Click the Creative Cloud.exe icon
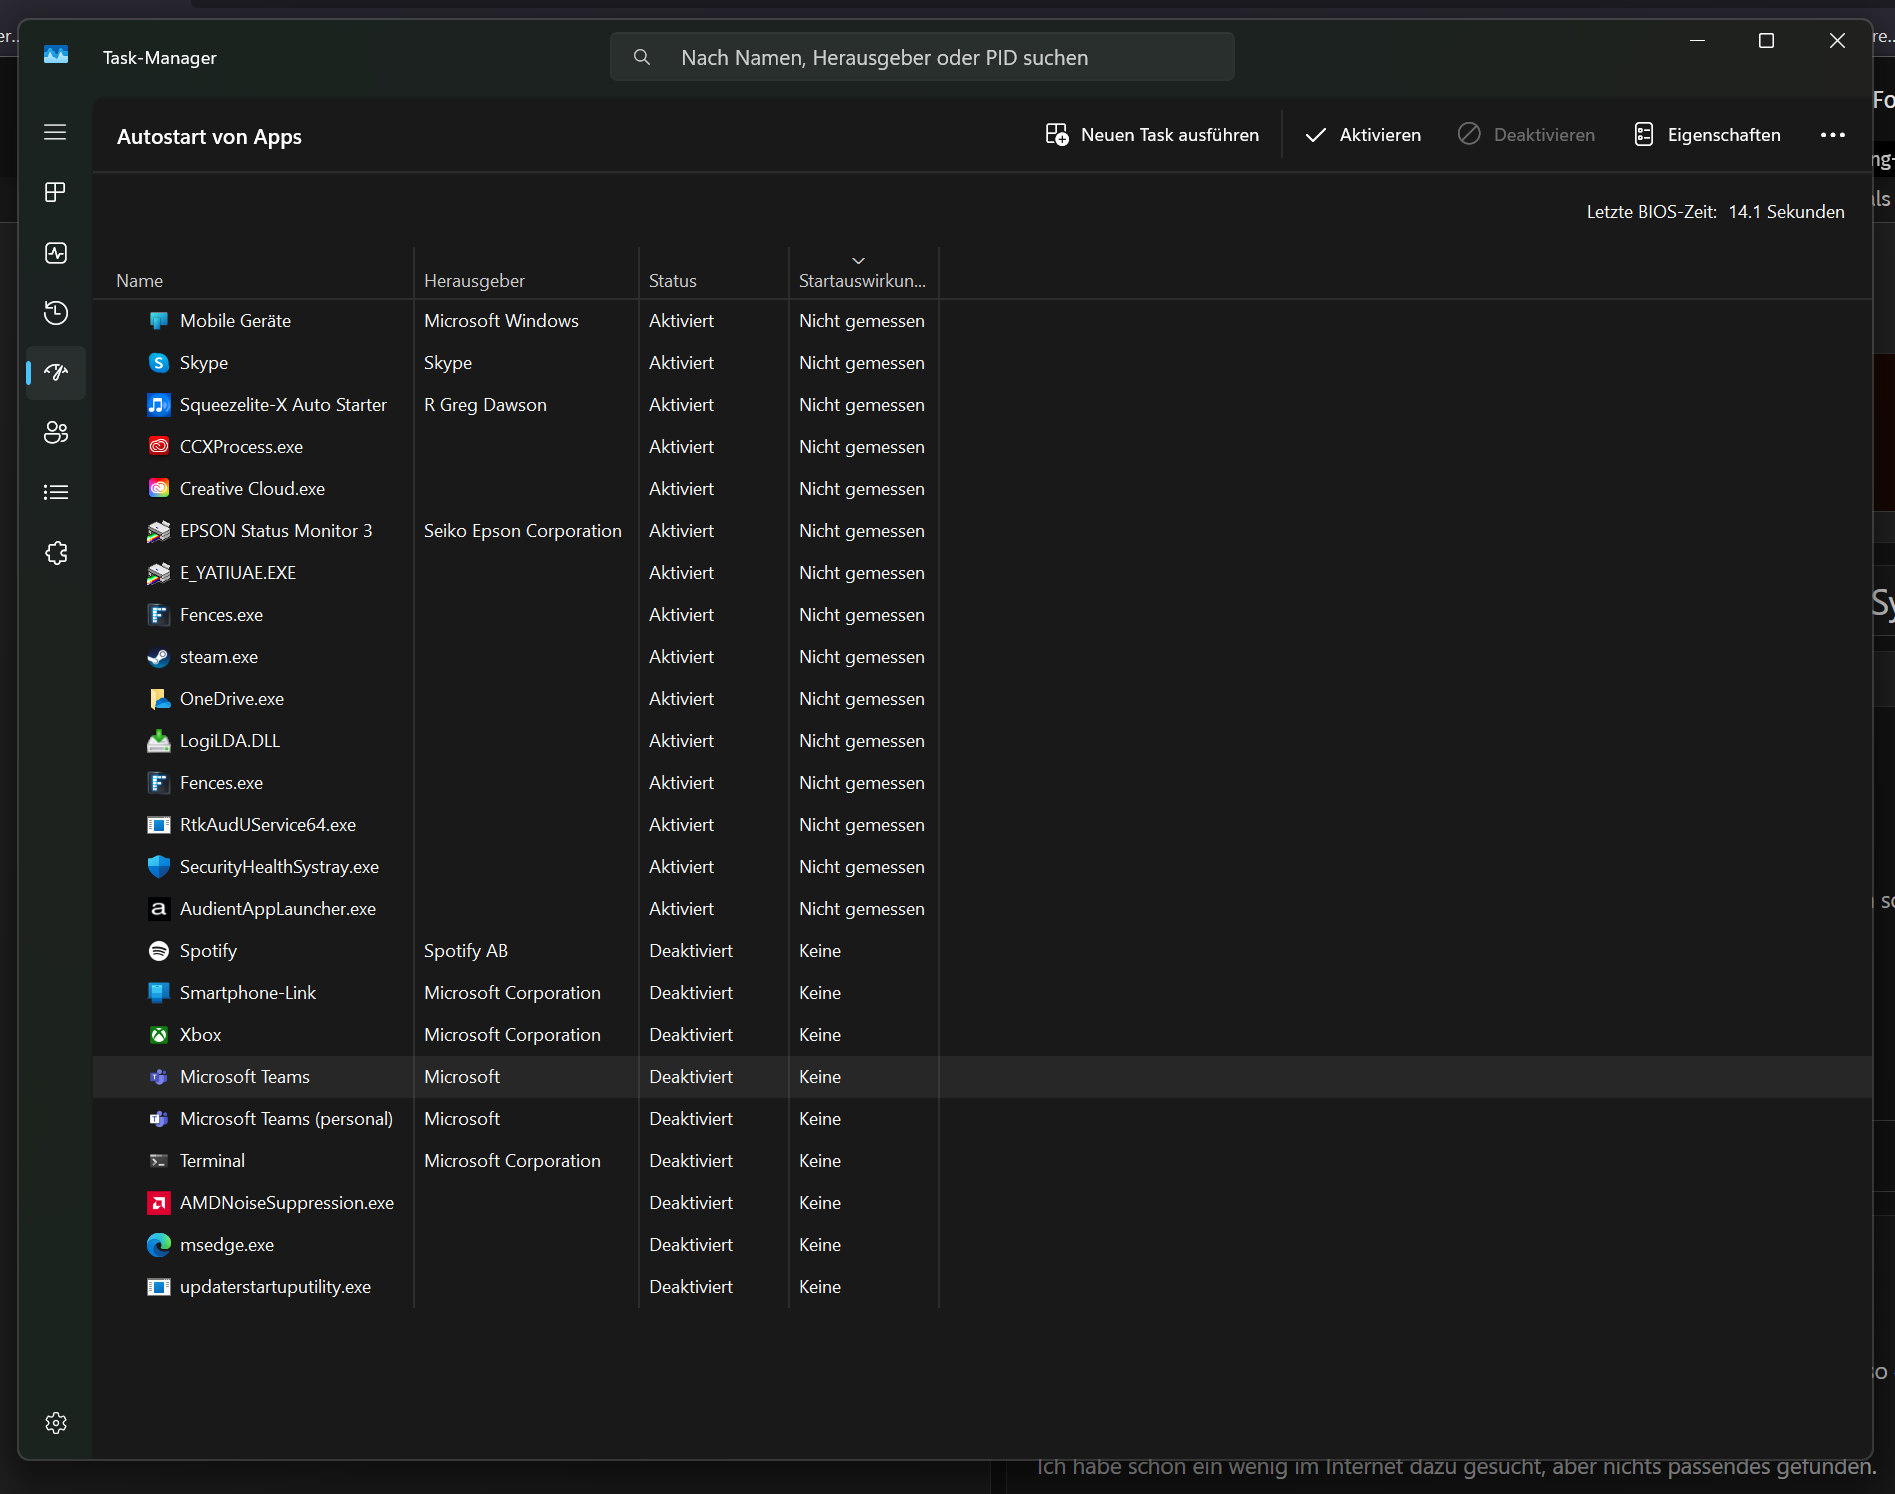 pos(159,488)
